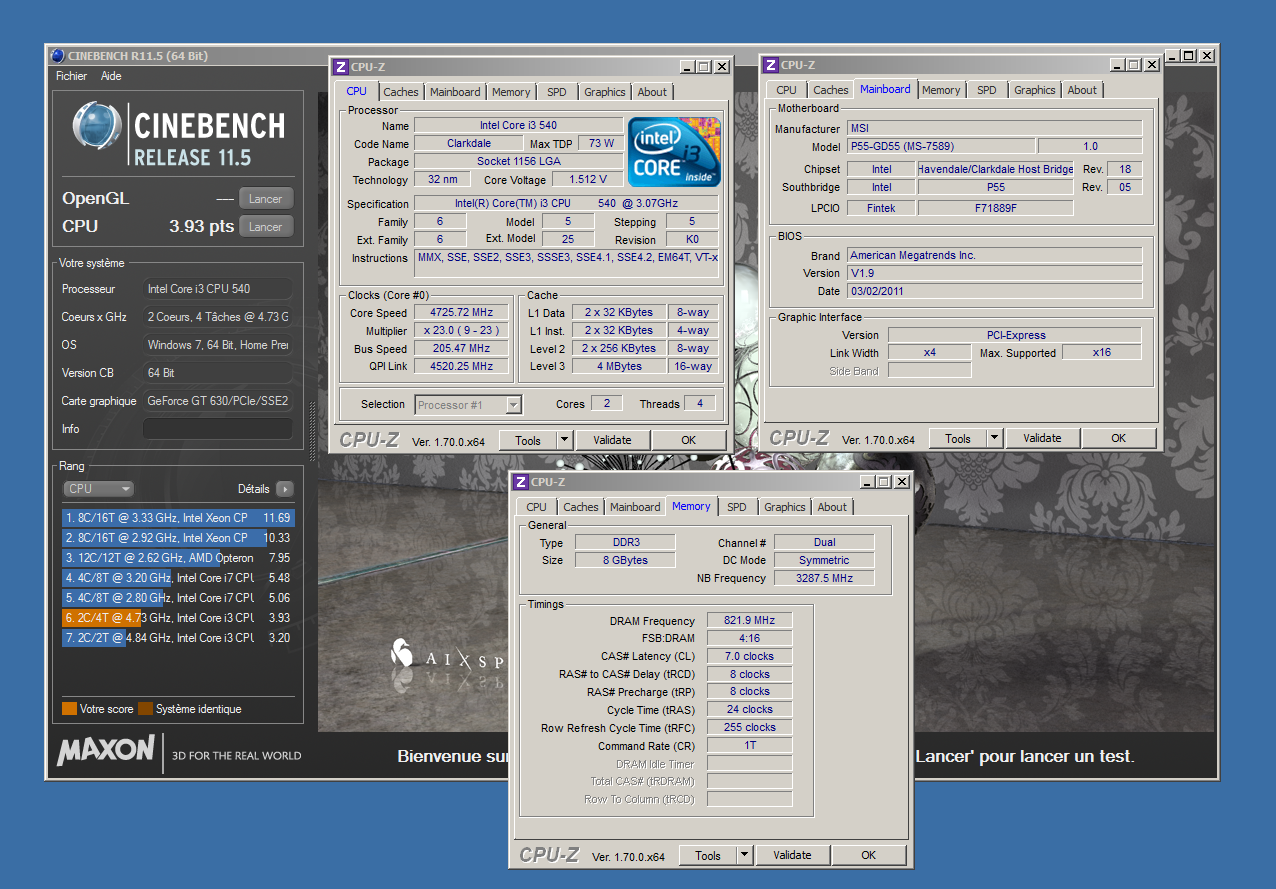Switch to SPD tab in the Mainboard window
This screenshot has width=1276, height=889.
(987, 90)
